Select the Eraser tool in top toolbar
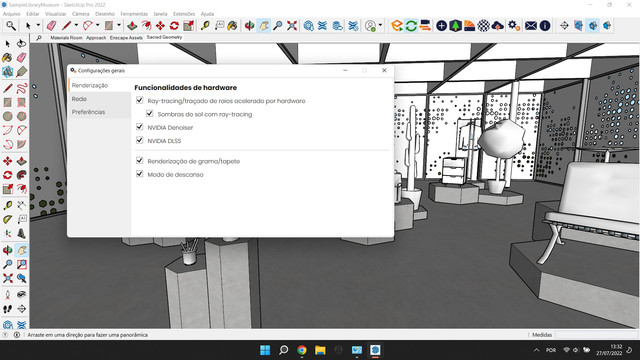Screen dimensions: 640x360 (x=51, y=26)
